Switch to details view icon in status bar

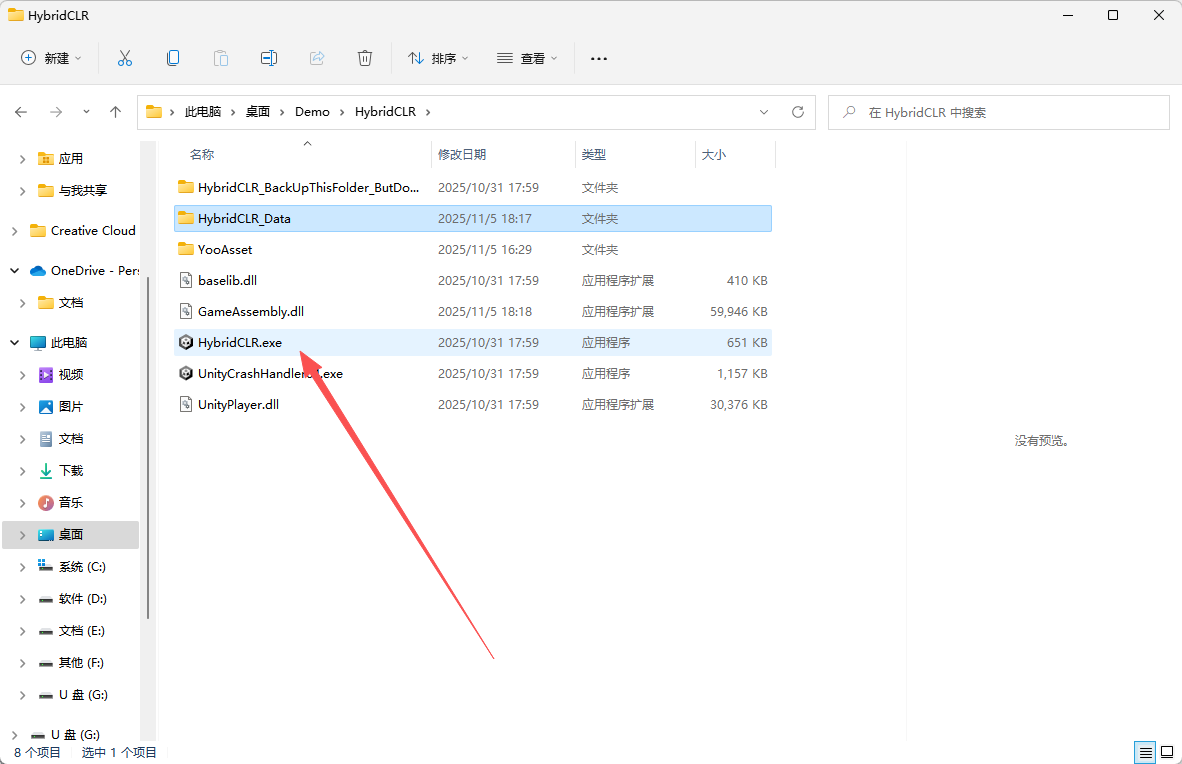point(1146,752)
